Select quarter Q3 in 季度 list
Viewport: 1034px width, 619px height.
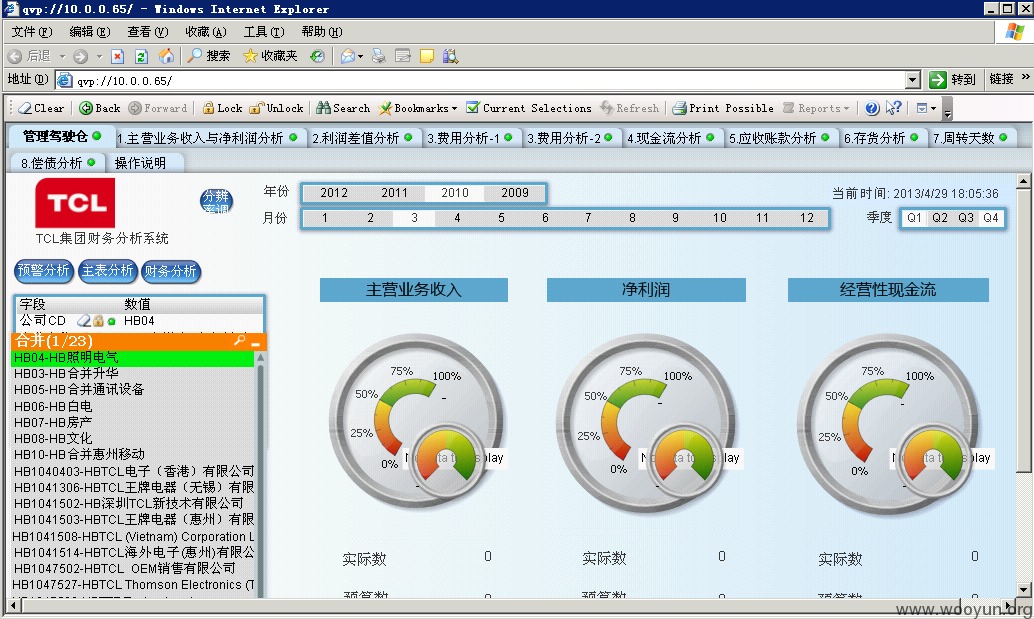pos(966,218)
